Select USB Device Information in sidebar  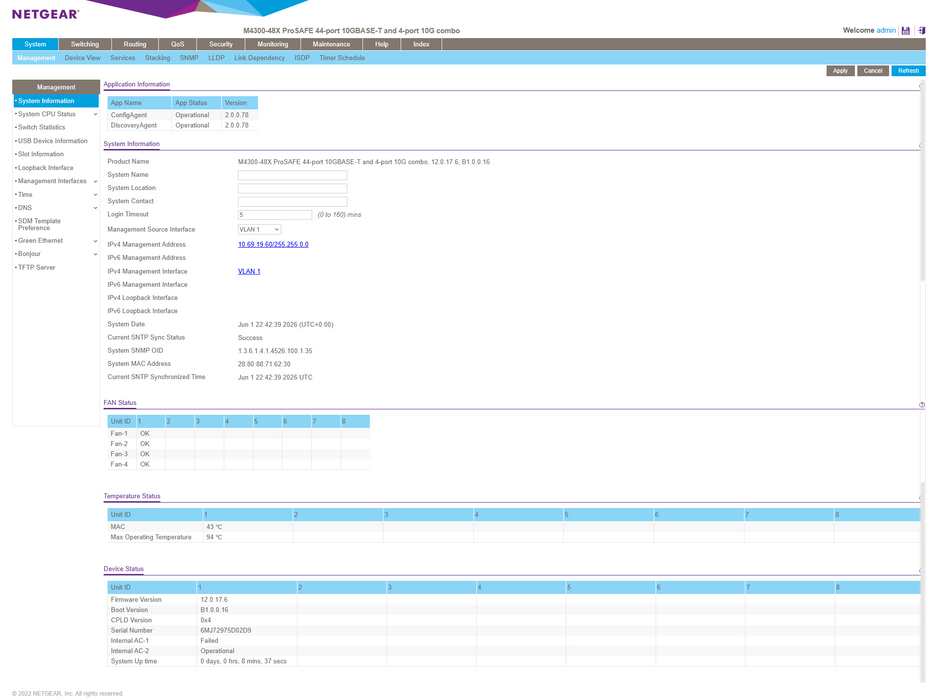[53, 141]
